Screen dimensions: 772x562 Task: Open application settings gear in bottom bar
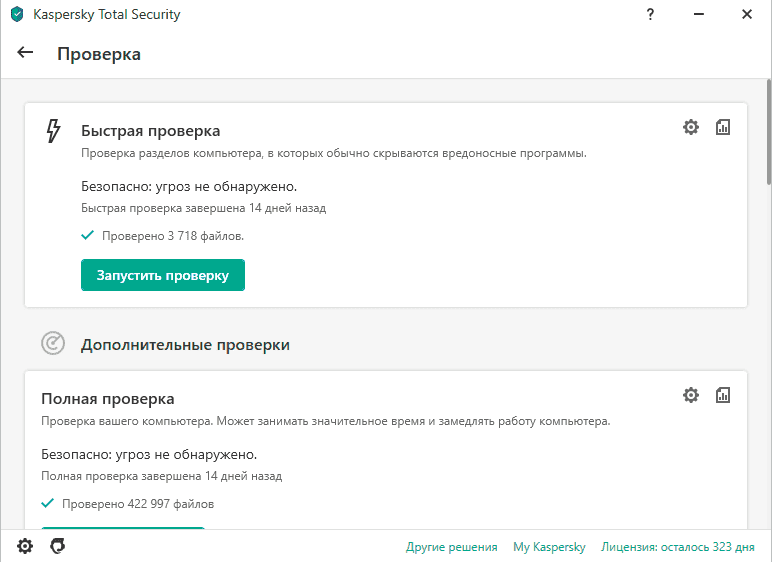(25, 546)
